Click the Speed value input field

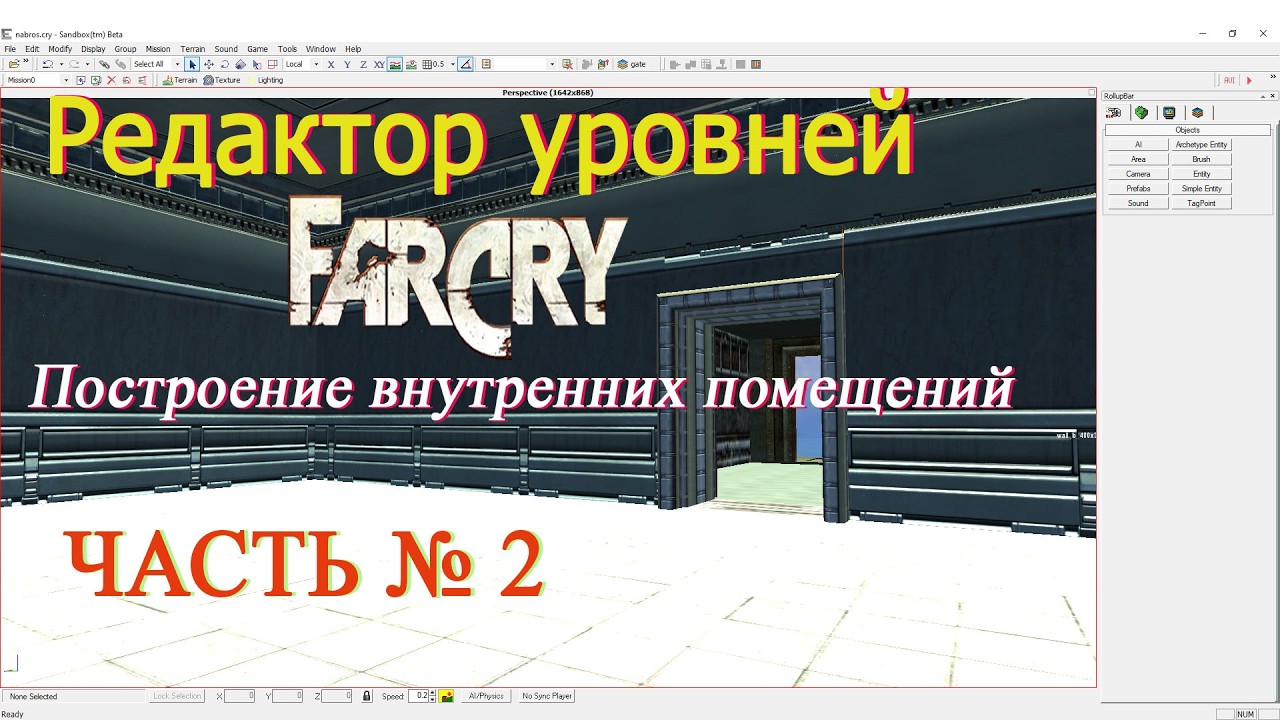point(418,696)
